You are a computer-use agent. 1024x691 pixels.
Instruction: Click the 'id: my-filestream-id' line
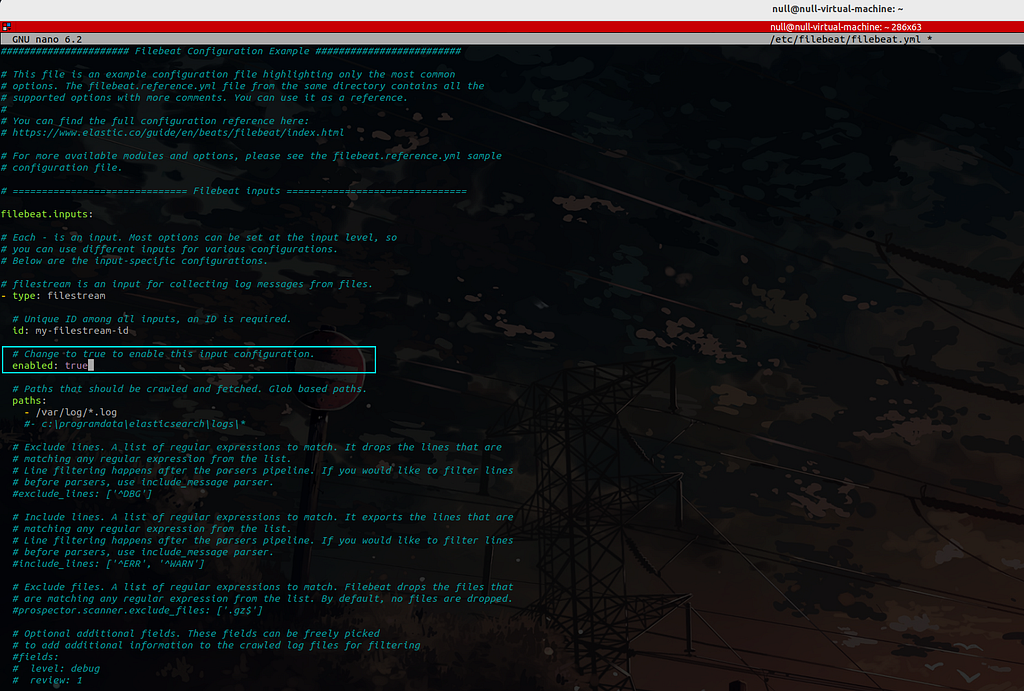click(x=71, y=331)
